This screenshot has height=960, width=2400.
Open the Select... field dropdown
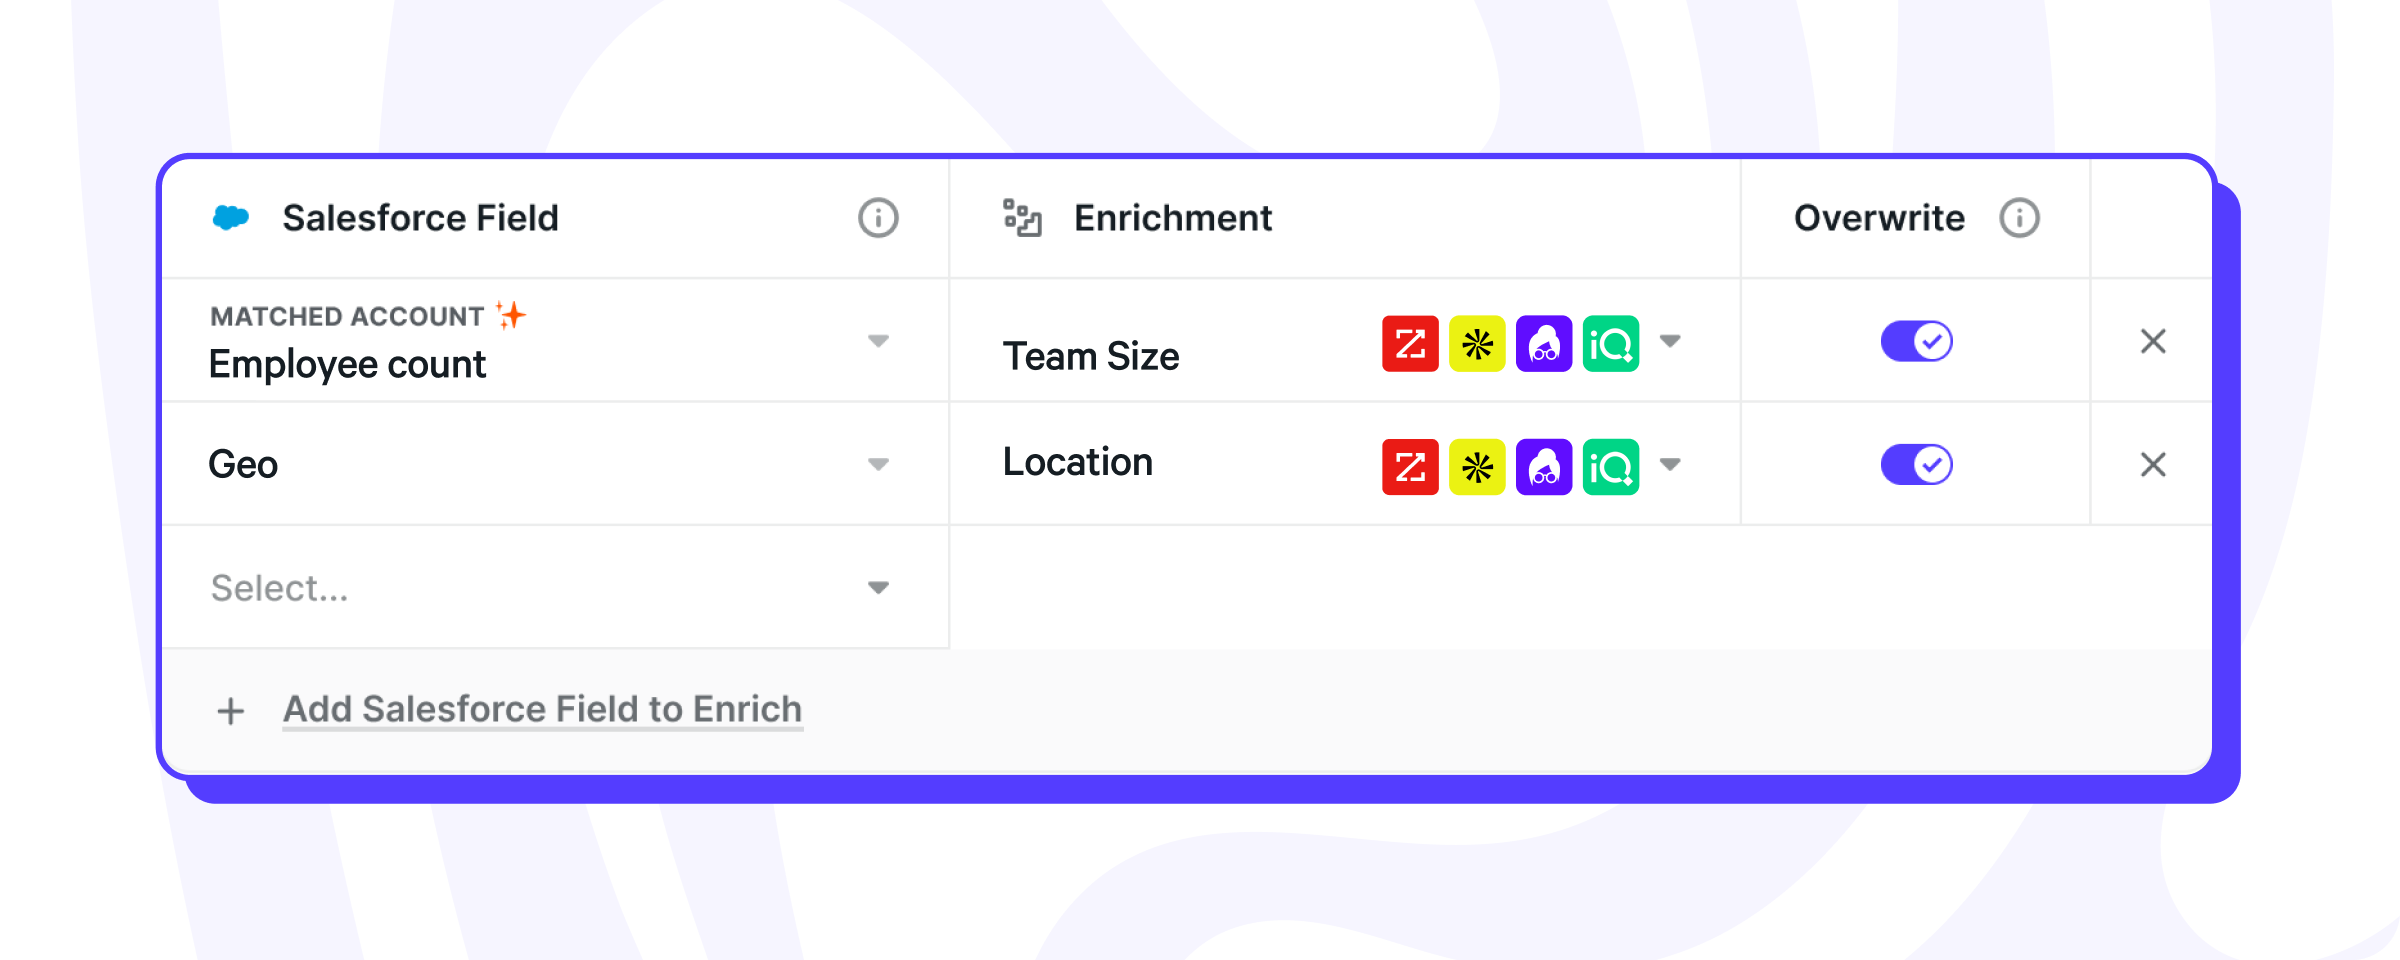[x=878, y=588]
